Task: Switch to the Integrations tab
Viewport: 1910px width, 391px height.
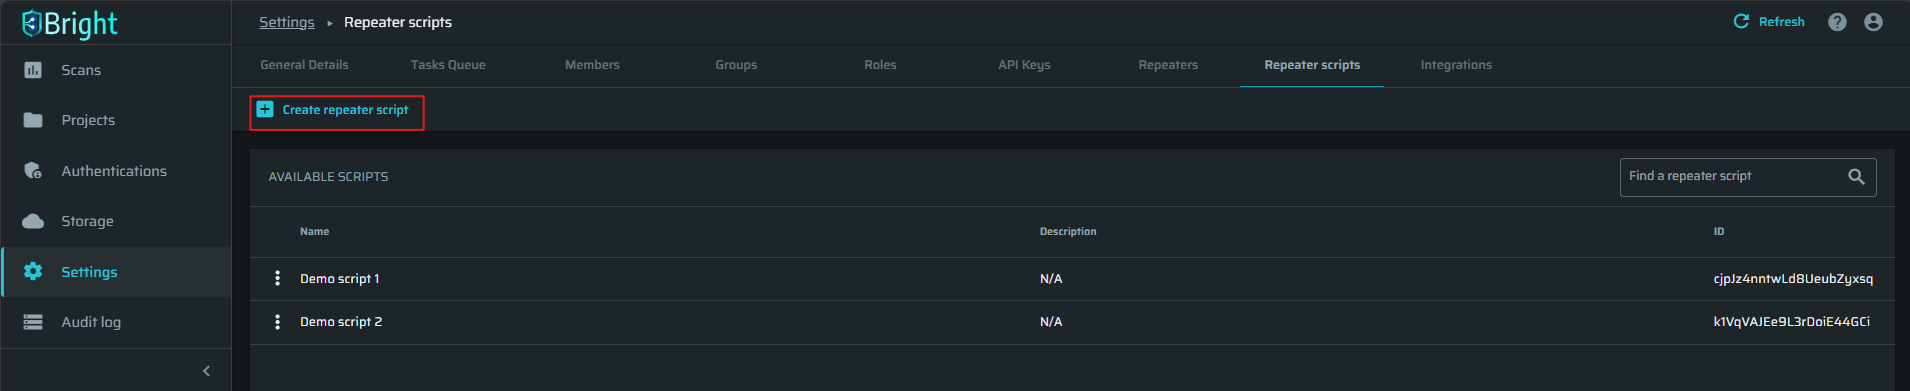Action: point(1456,65)
